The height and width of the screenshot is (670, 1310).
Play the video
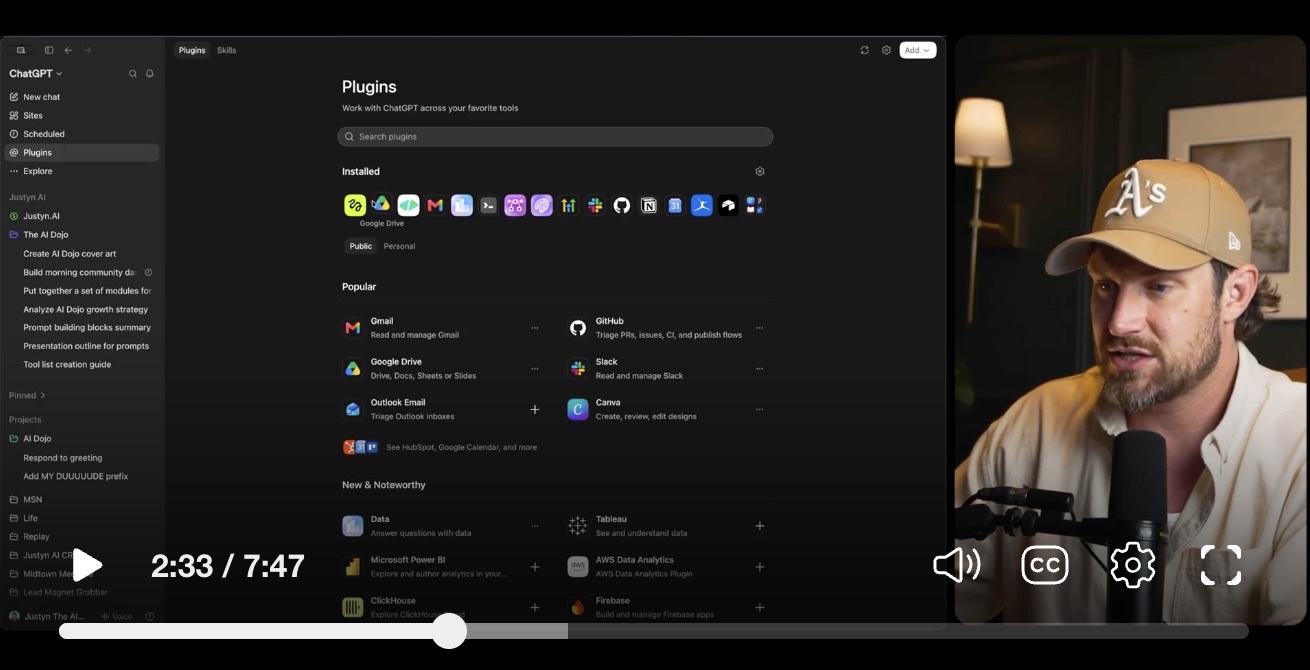pos(87,566)
